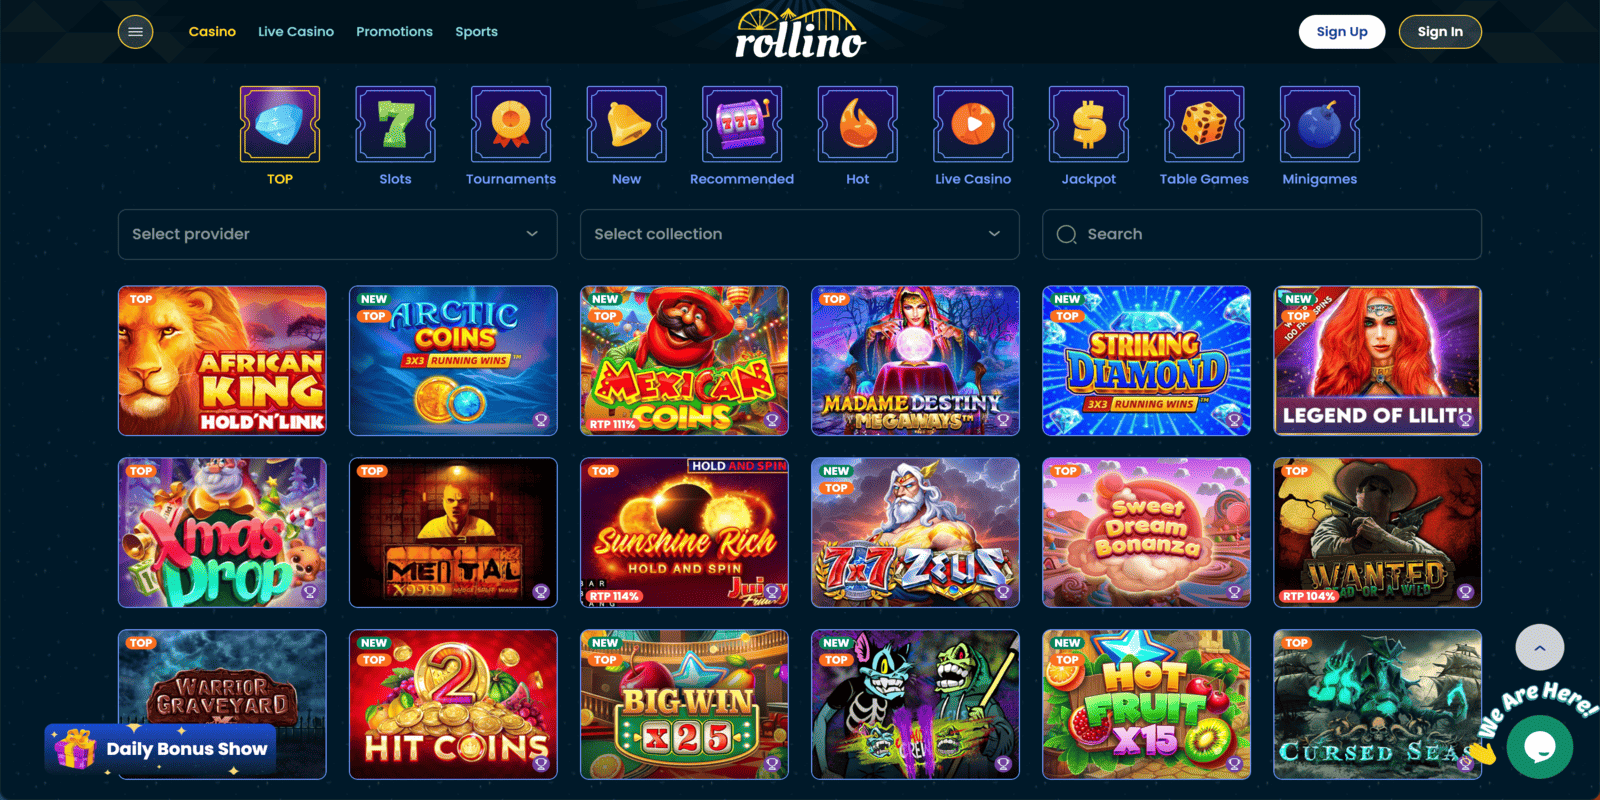The height and width of the screenshot is (800, 1600).
Task: Go to the Promotions menu item
Action: point(394,32)
